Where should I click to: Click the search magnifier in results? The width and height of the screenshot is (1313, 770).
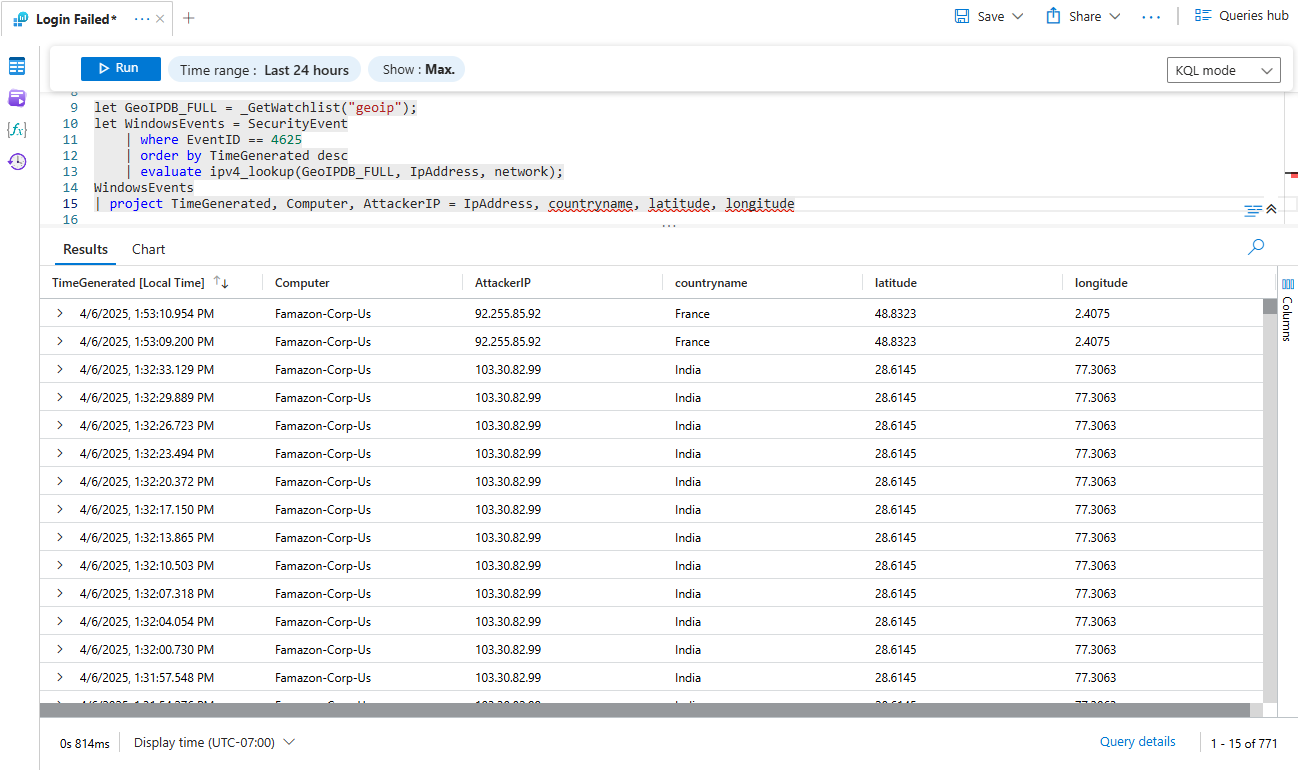click(x=1256, y=247)
